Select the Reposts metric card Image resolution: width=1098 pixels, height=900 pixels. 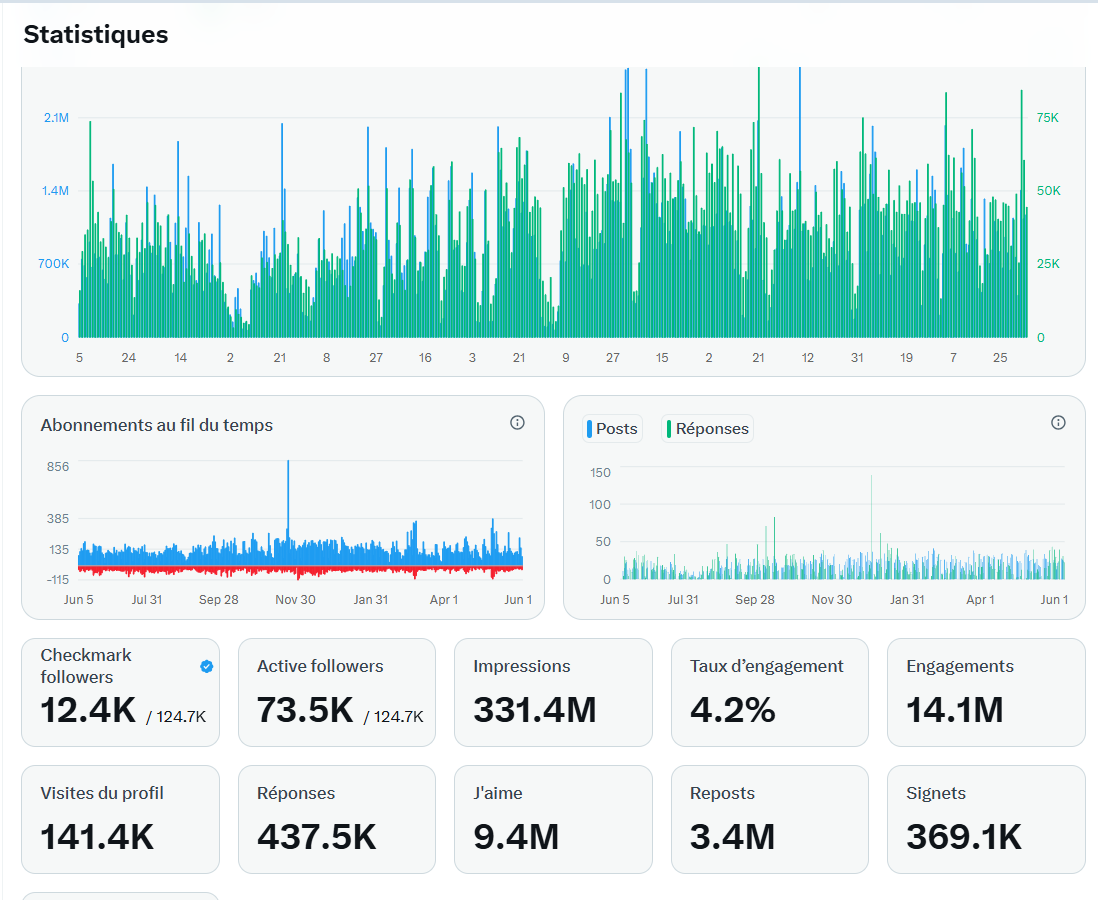click(770, 819)
